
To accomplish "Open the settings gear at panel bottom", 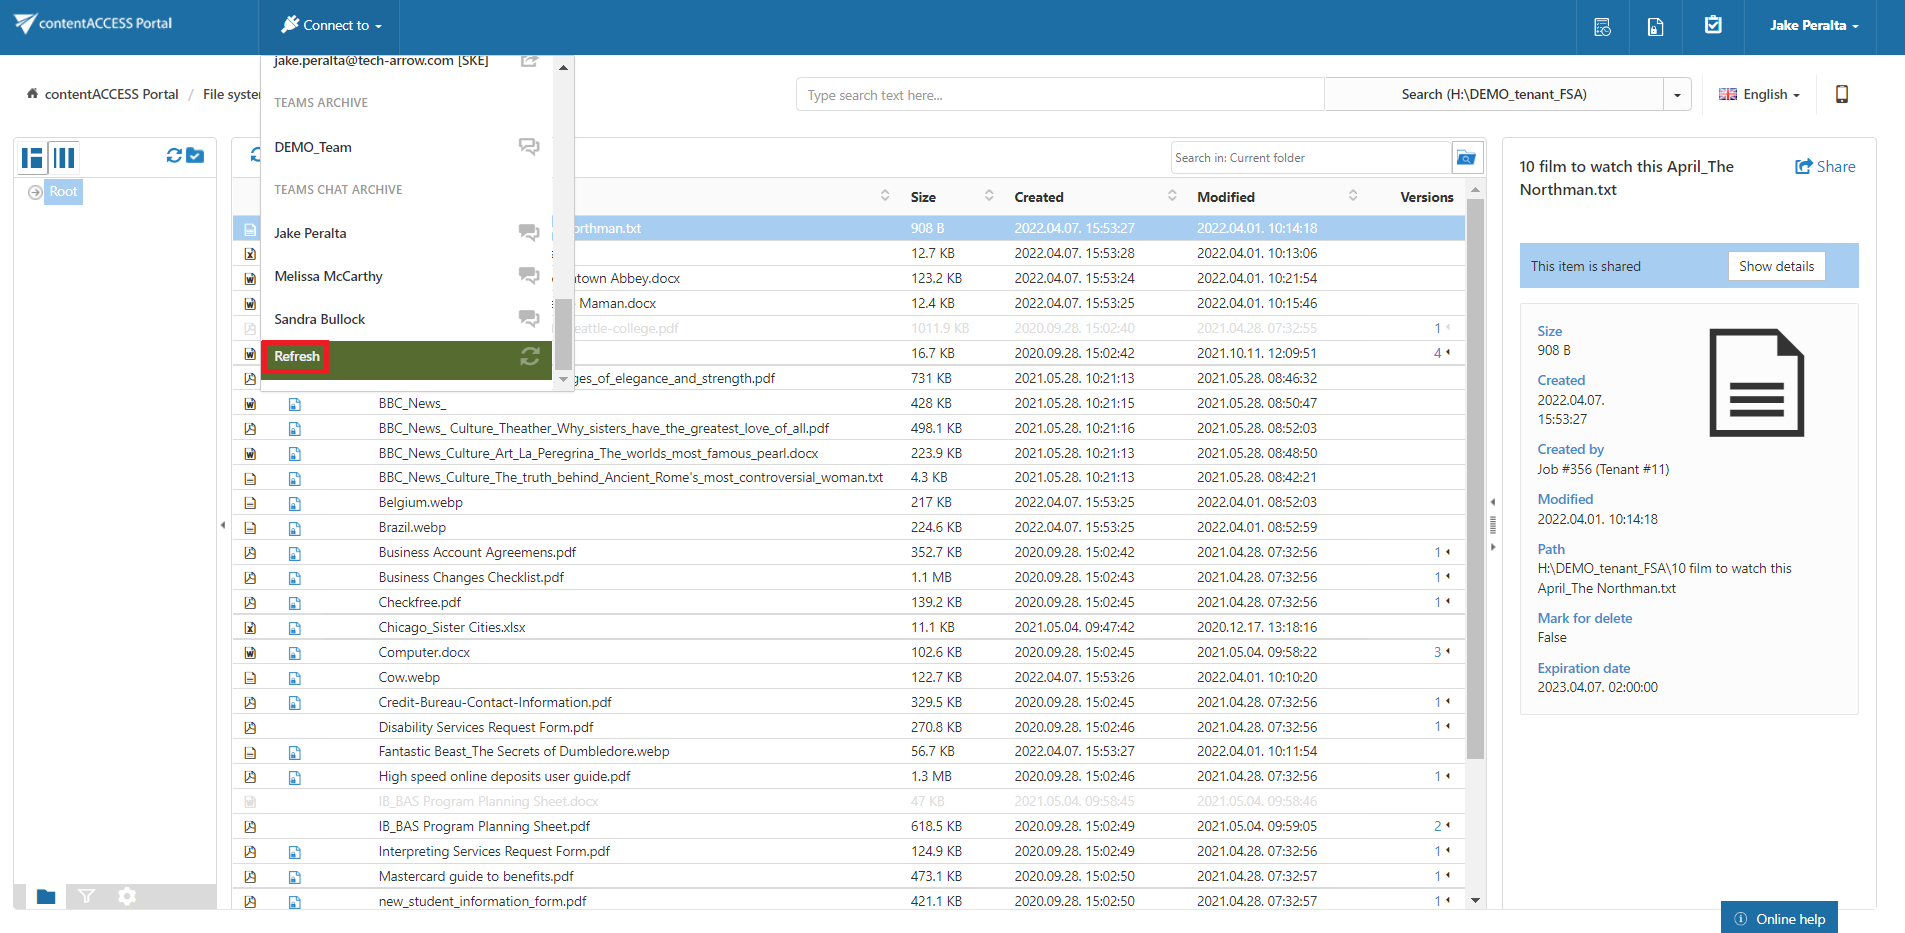I will [127, 896].
